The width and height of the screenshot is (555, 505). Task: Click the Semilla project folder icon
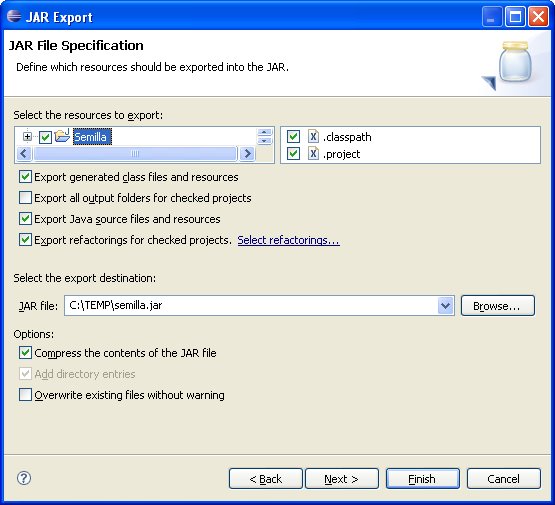pos(63,136)
